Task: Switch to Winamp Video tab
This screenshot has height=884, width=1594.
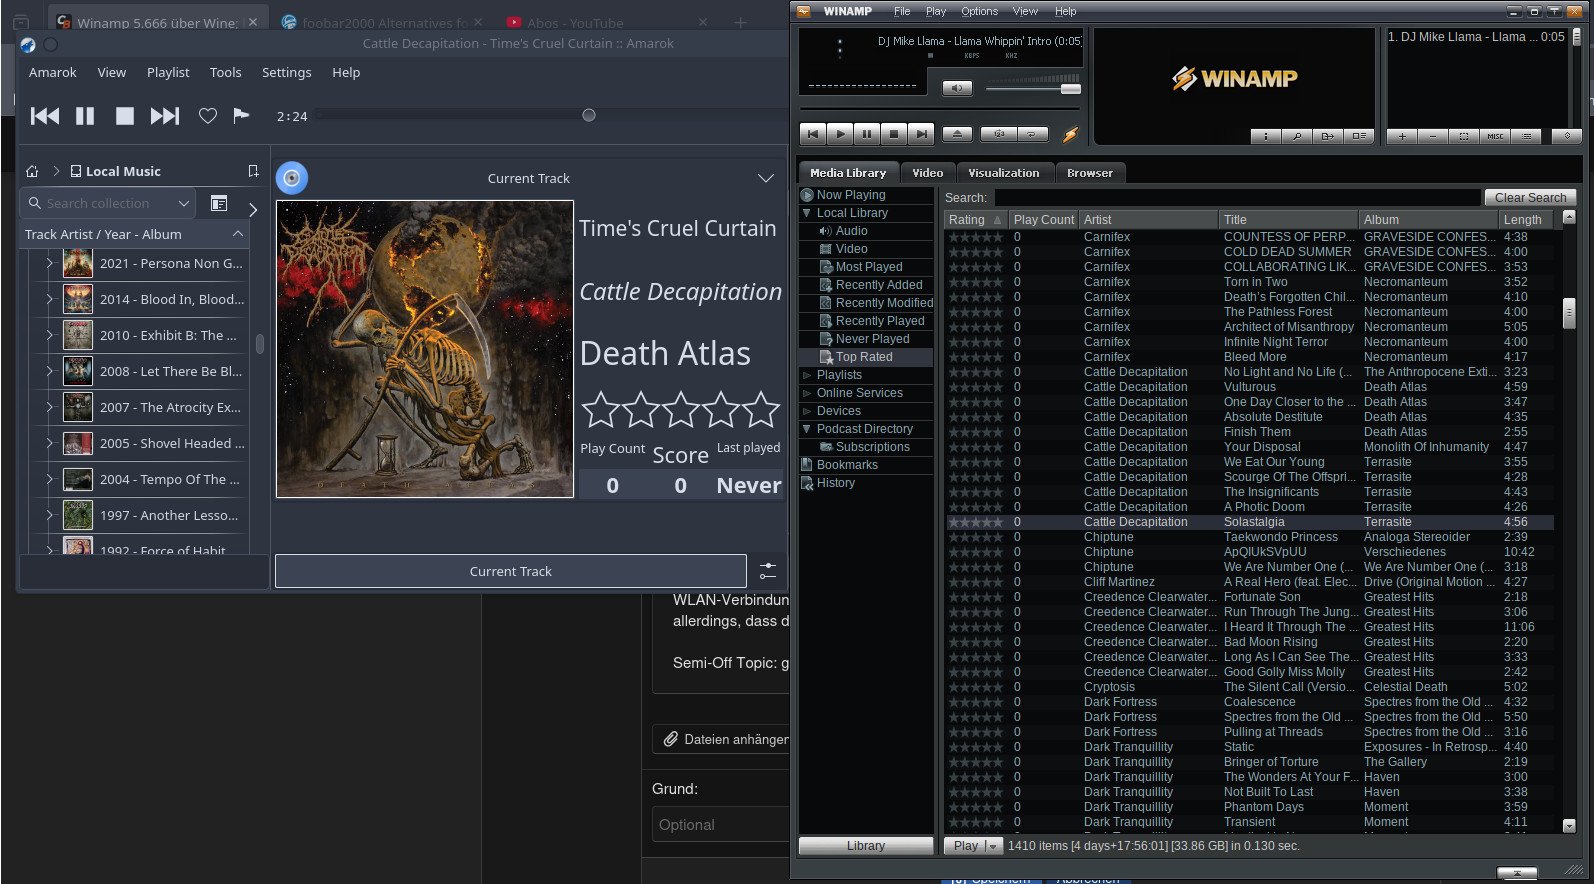Action: click(927, 173)
